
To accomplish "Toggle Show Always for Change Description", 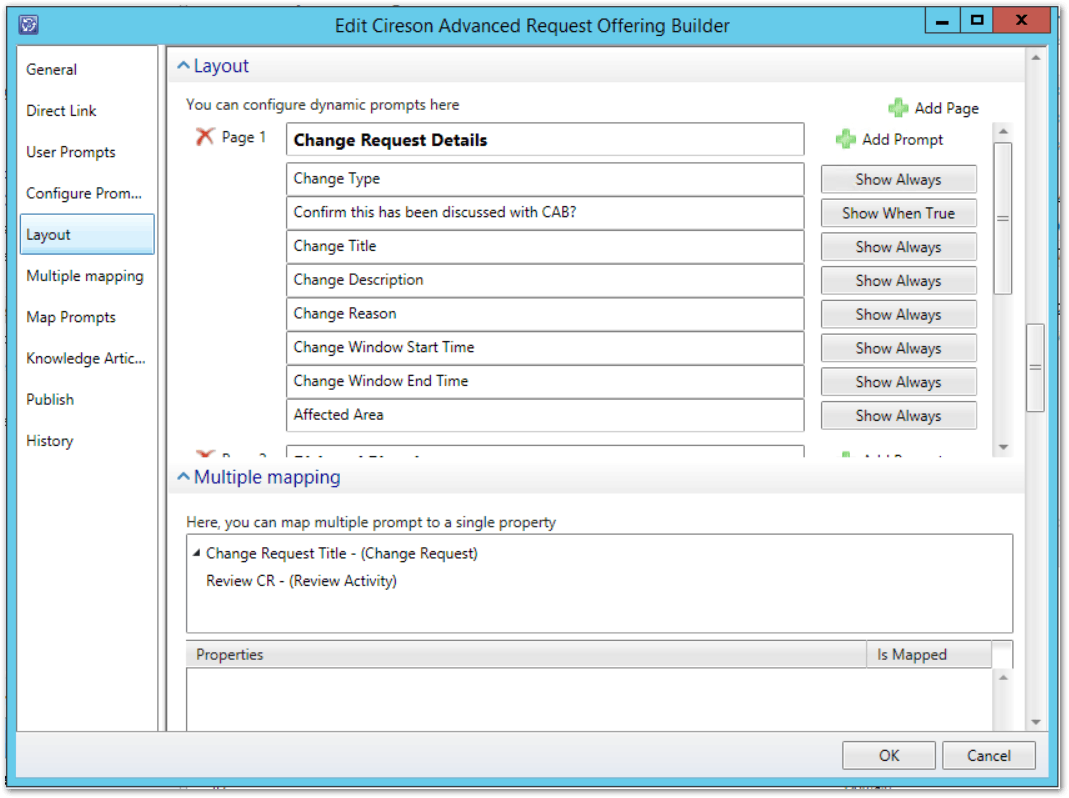I will 899,280.
